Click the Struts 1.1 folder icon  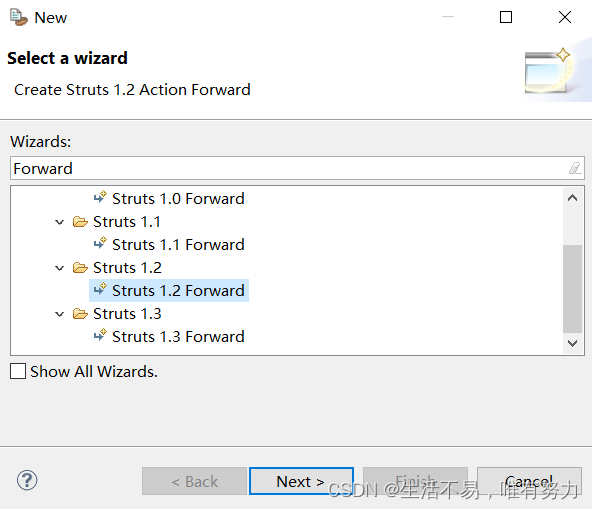click(x=80, y=222)
